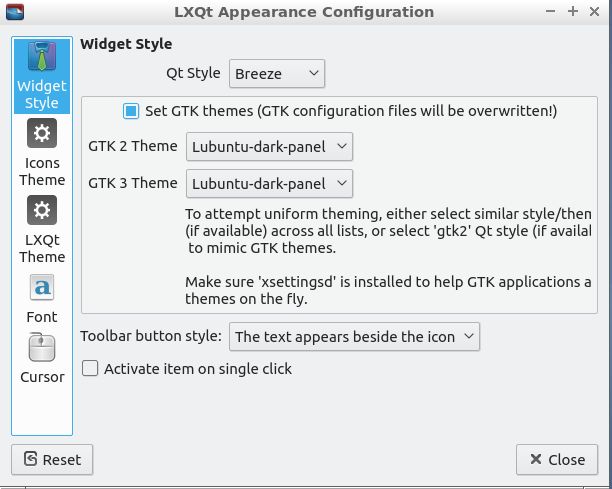The width and height of the screenshot is (612, 489).
Task: Click the Reset button text
Action: click(62, 460)
